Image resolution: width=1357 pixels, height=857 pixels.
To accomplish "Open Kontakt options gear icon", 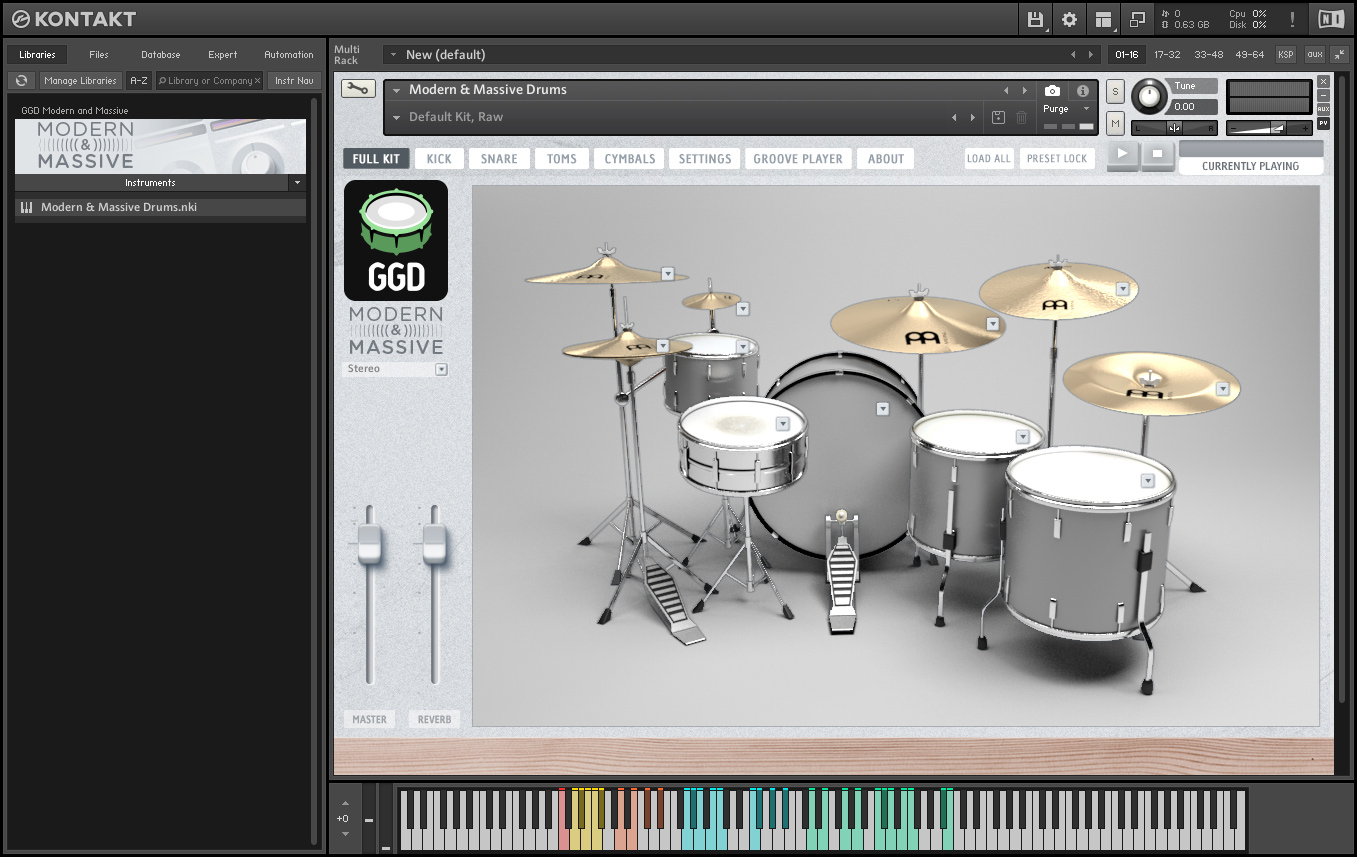I will pyautogui.click(x=1070, y=19).
